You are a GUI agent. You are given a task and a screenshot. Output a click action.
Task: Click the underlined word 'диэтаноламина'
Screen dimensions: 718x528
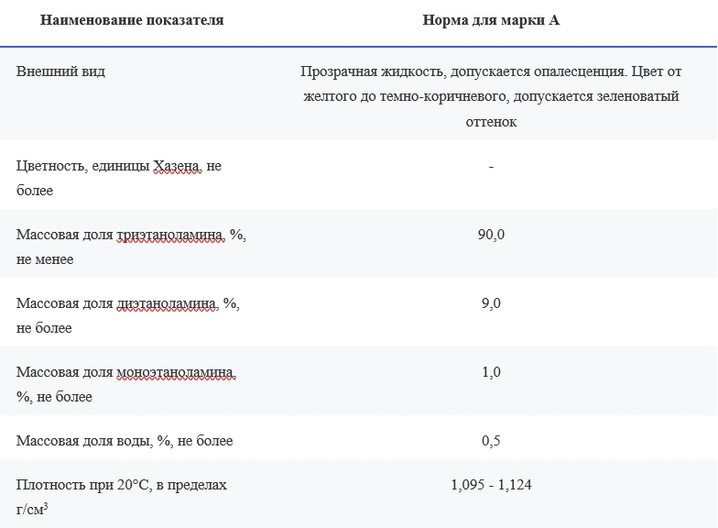point(167,303)
